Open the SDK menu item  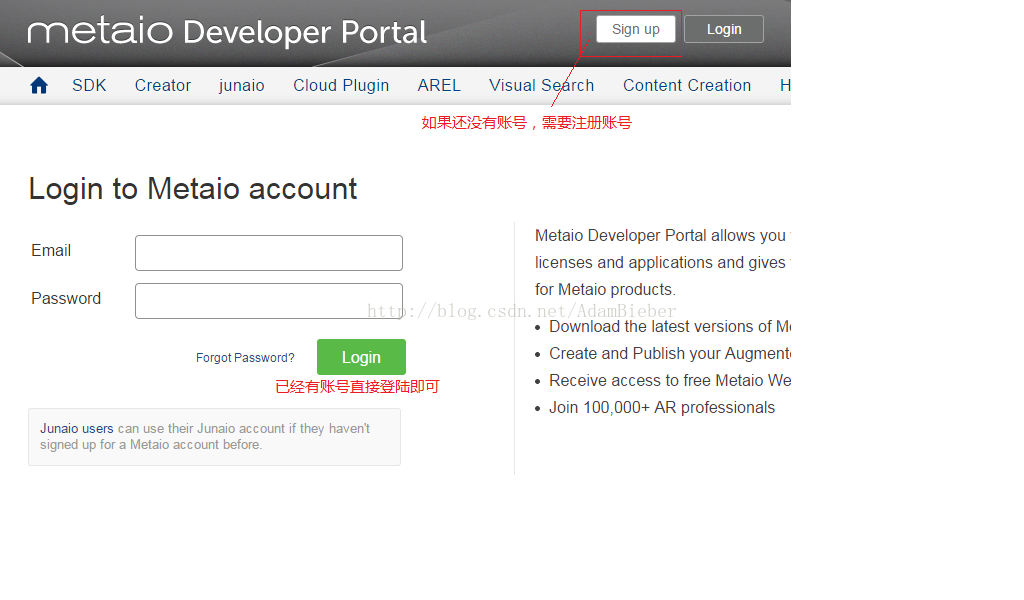coord(89,86)
